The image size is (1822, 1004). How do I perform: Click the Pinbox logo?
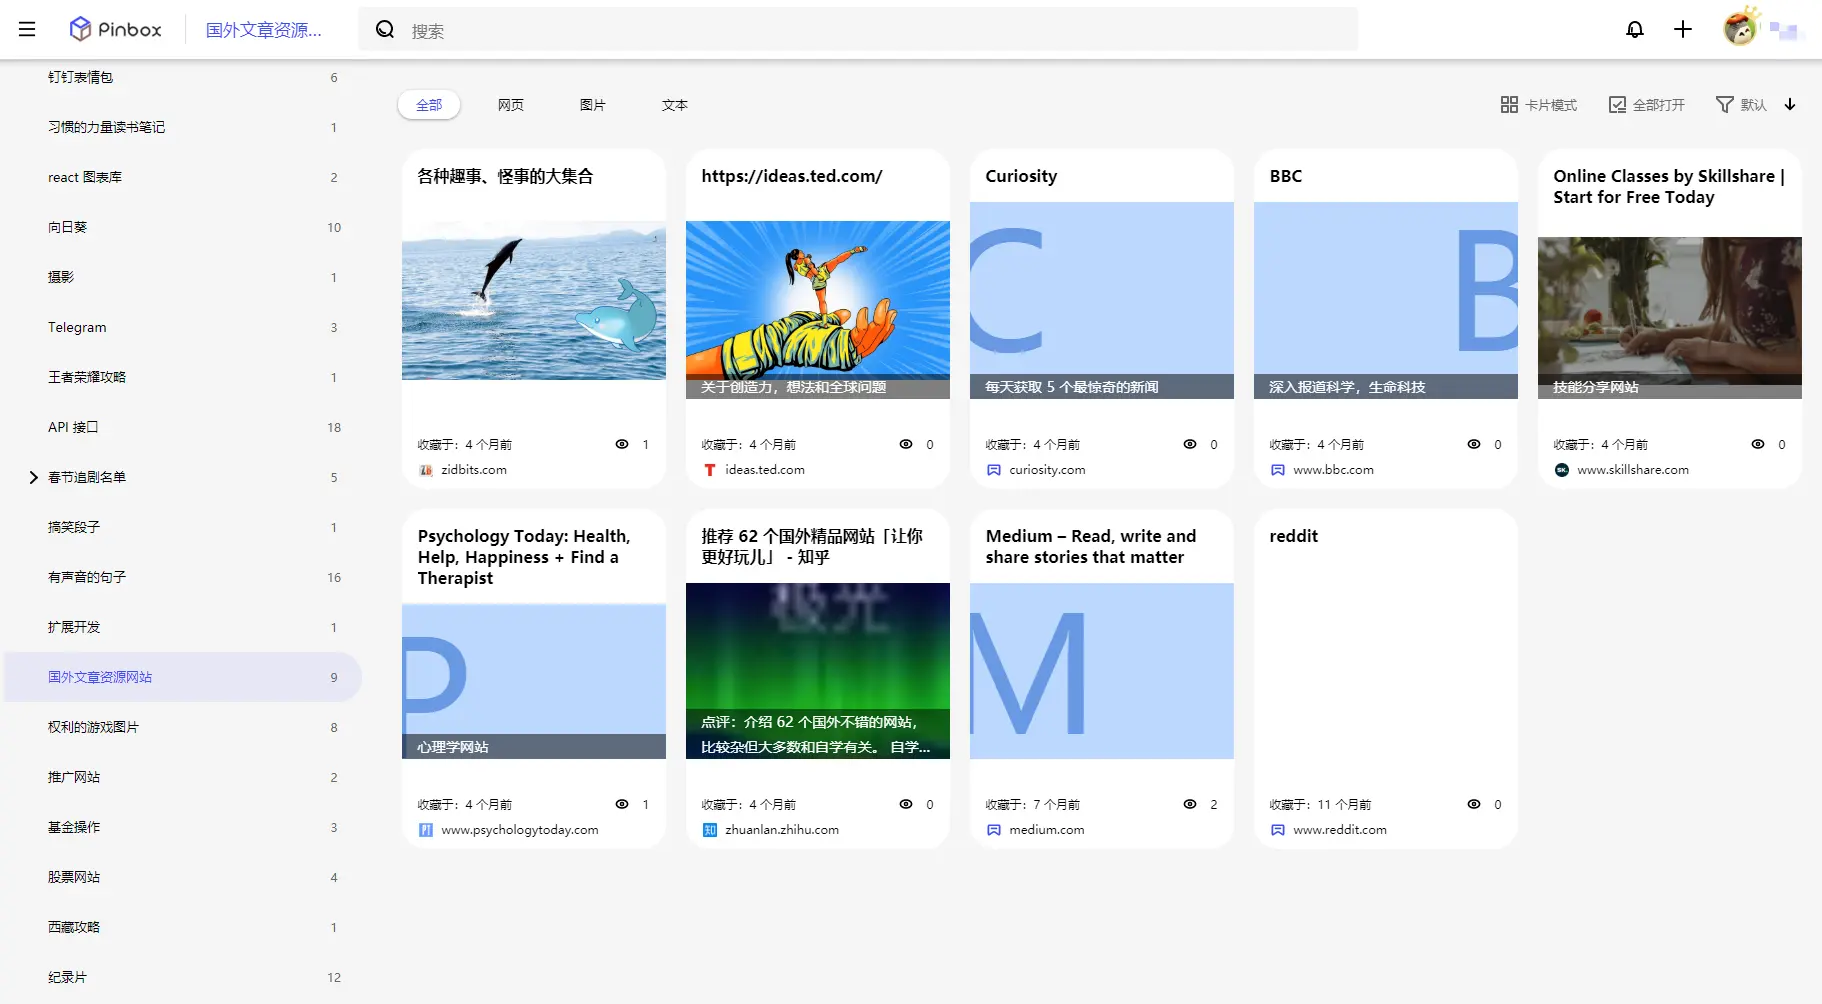pyautogui.click(x=115, y=30)
